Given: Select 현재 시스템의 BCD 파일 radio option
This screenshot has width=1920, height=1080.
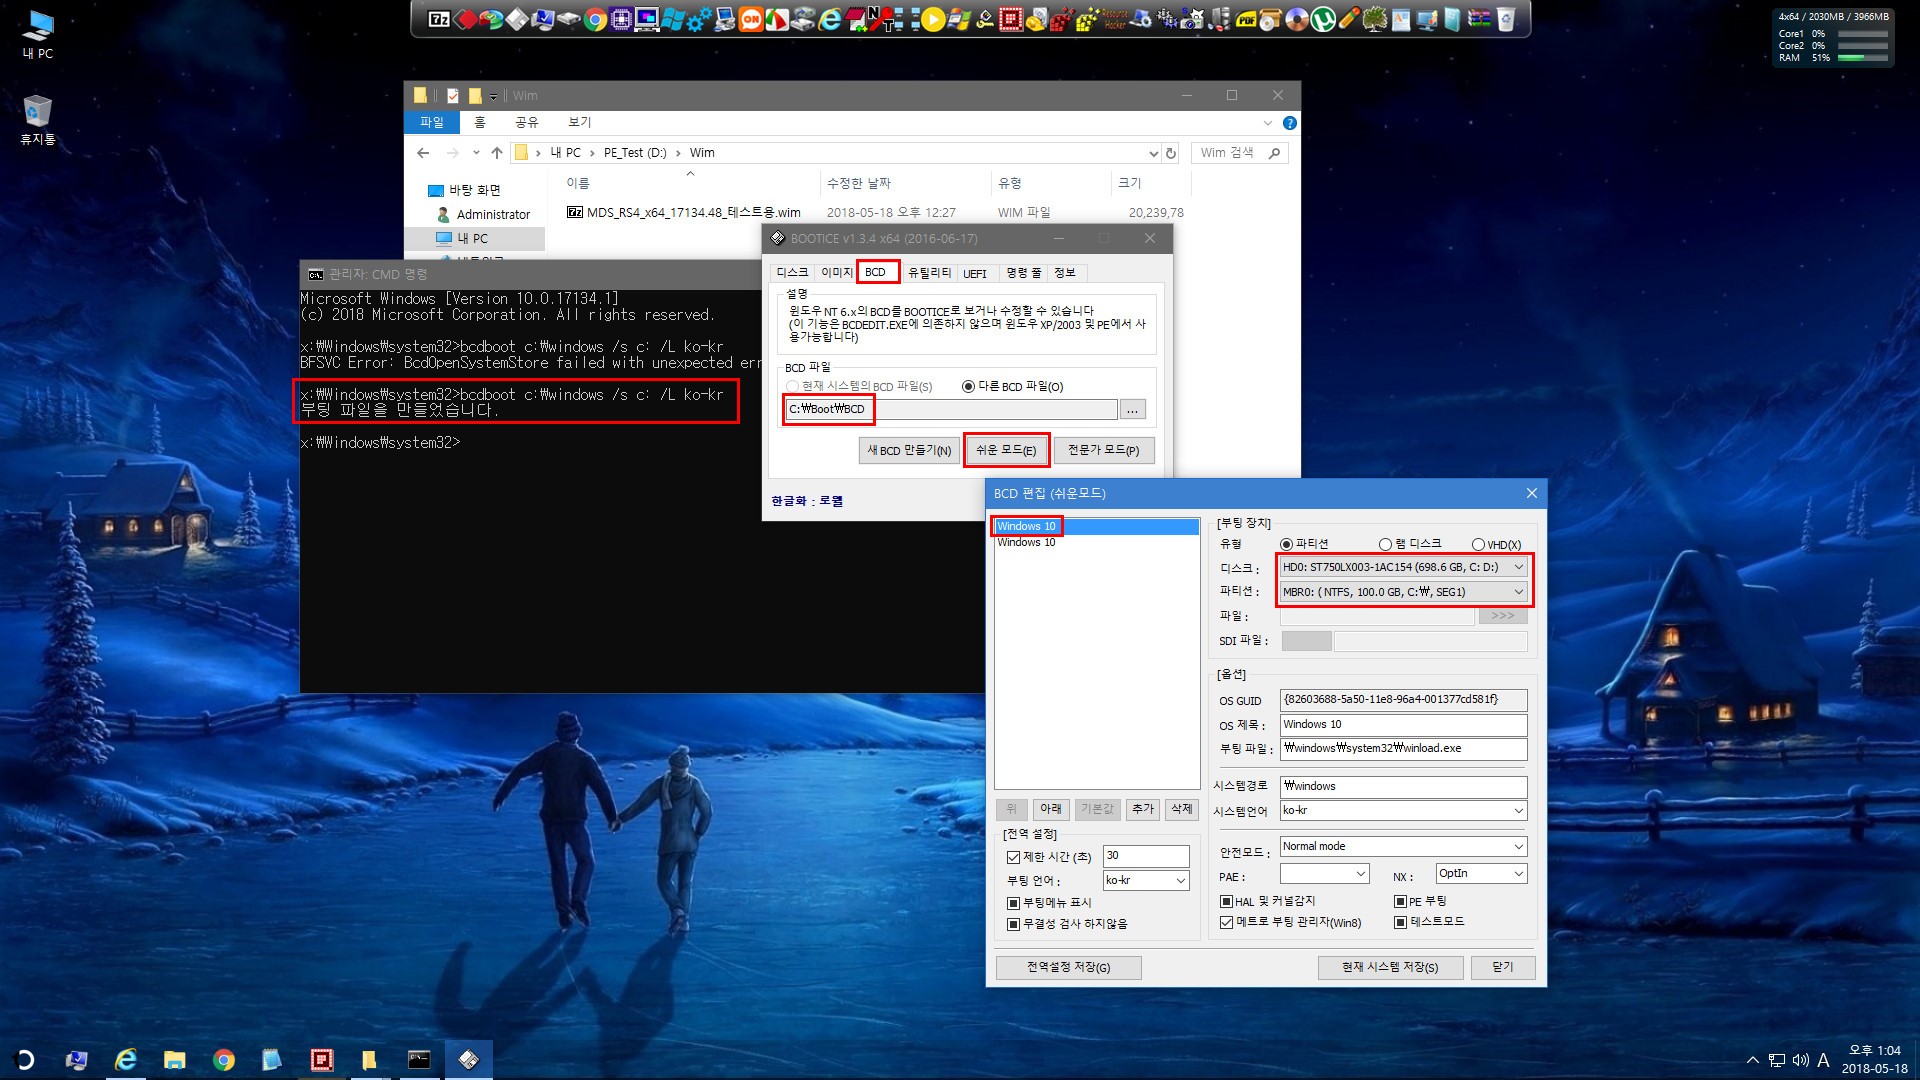Looking at the screenshot, I should [792, 387].
